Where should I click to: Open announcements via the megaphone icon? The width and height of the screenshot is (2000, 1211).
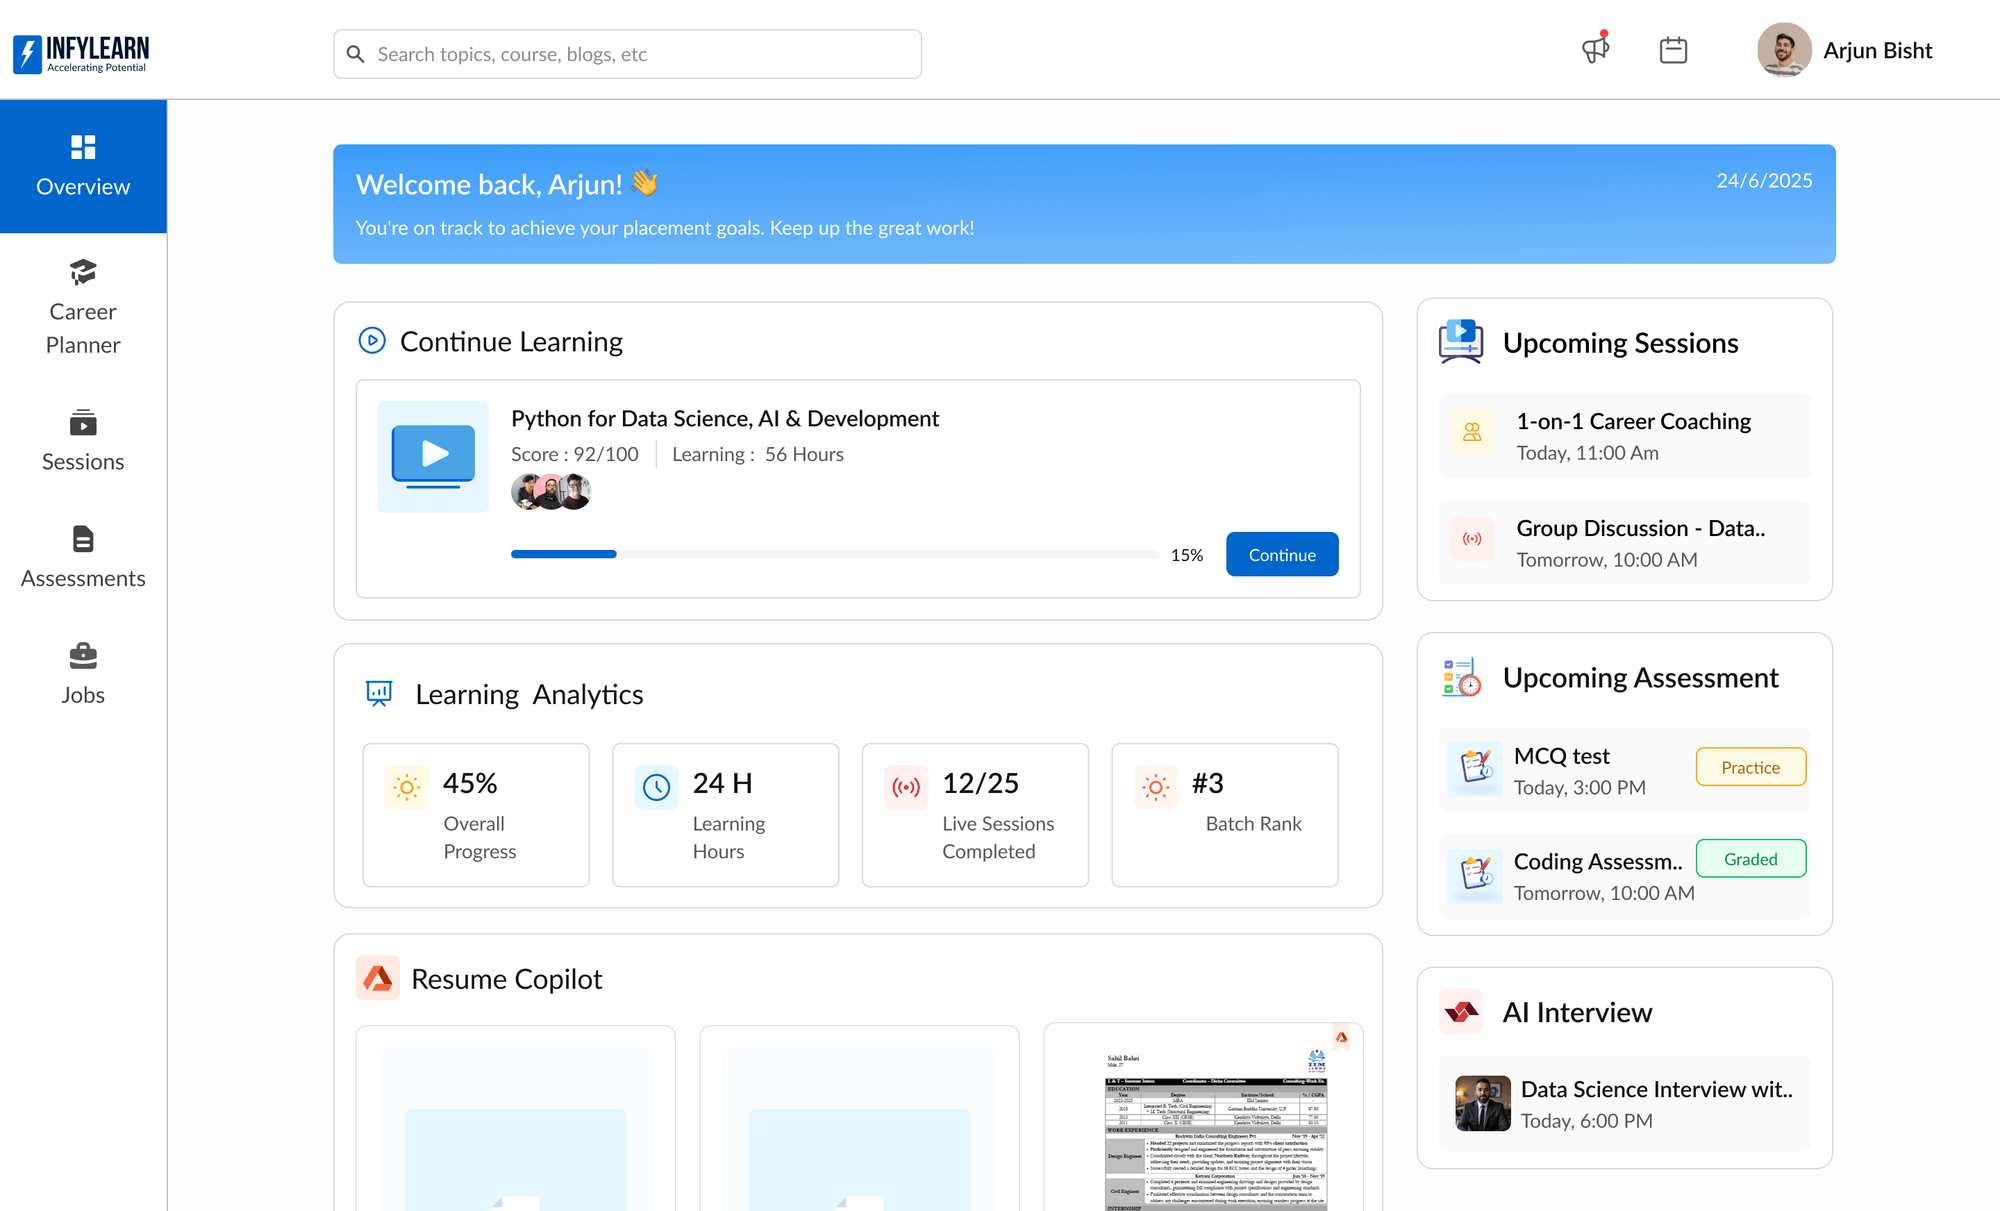1594,49
